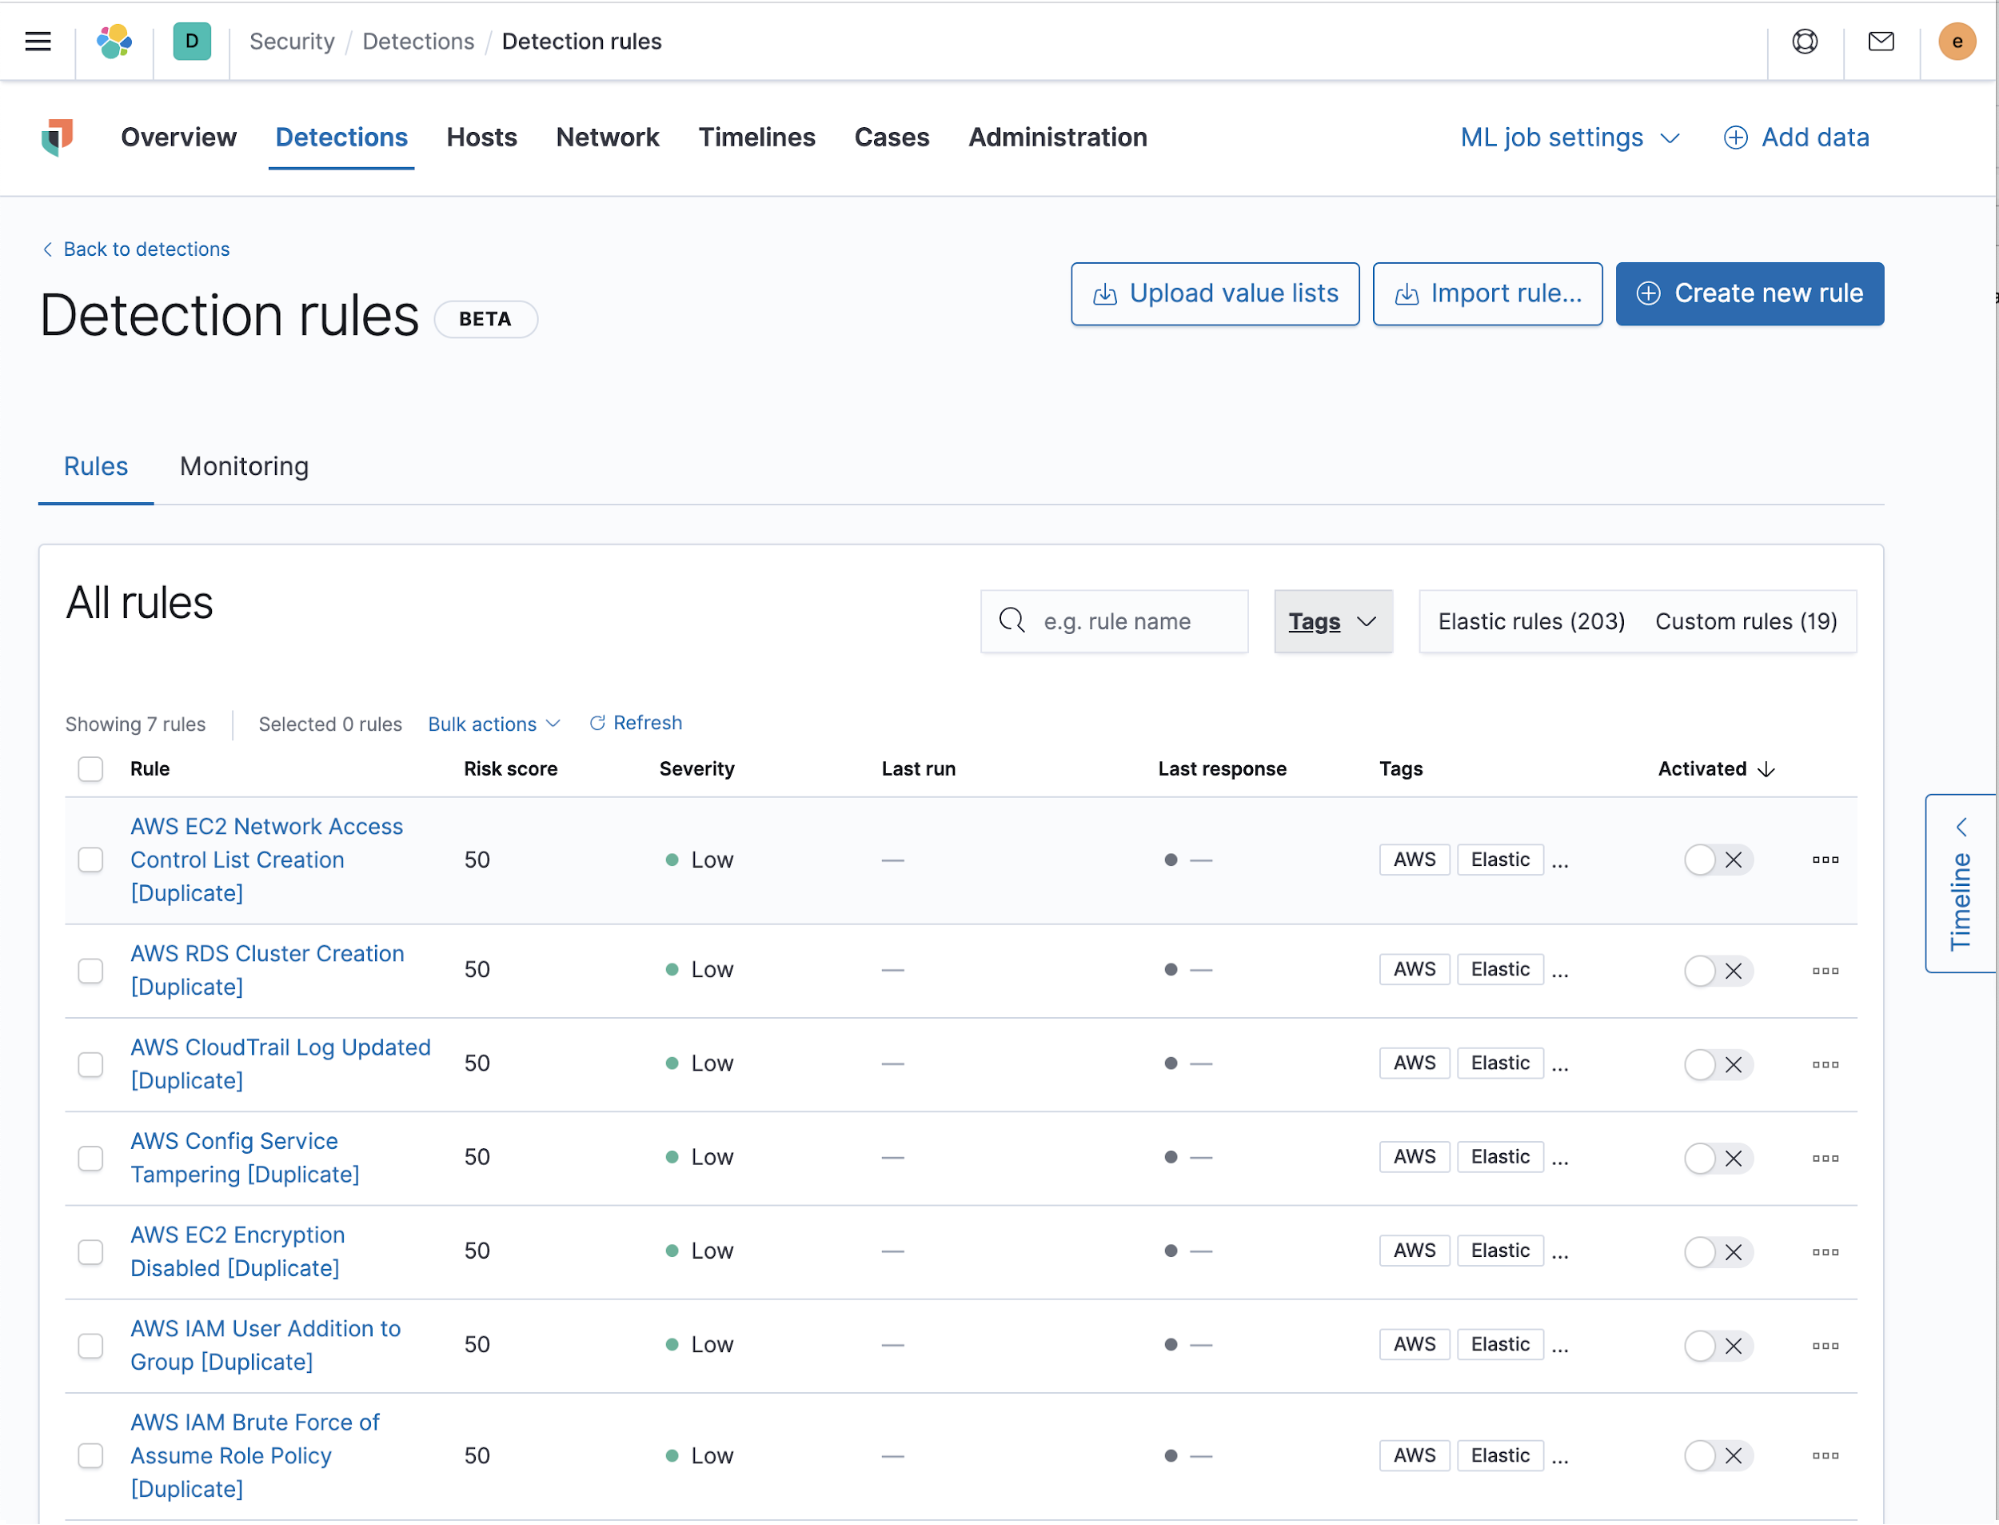
Task: Open actions menu for AWS Config Service Tampering rule
Action: (x=1825, y=1158)
